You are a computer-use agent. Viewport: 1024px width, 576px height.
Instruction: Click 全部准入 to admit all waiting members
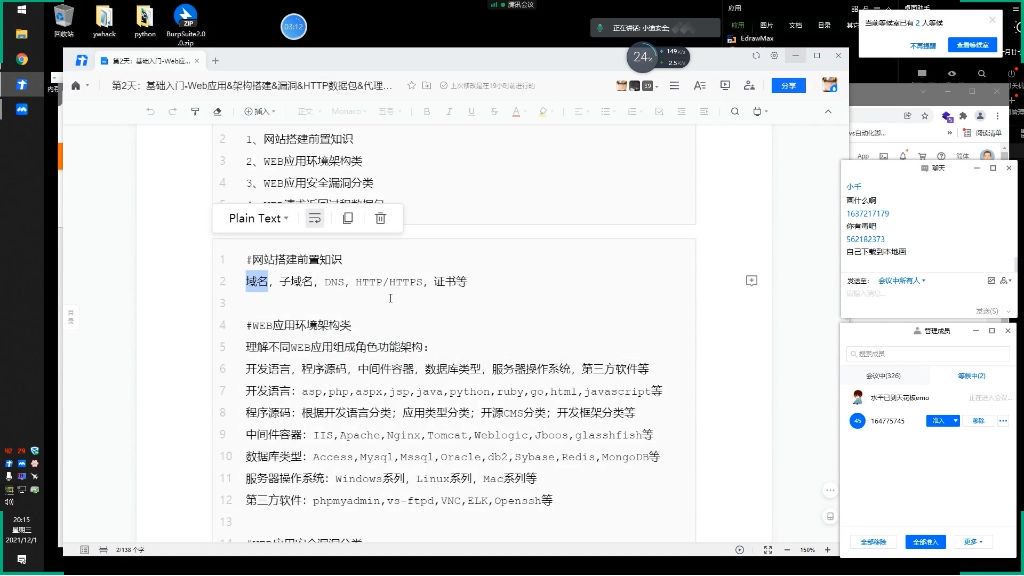[925, 542]
